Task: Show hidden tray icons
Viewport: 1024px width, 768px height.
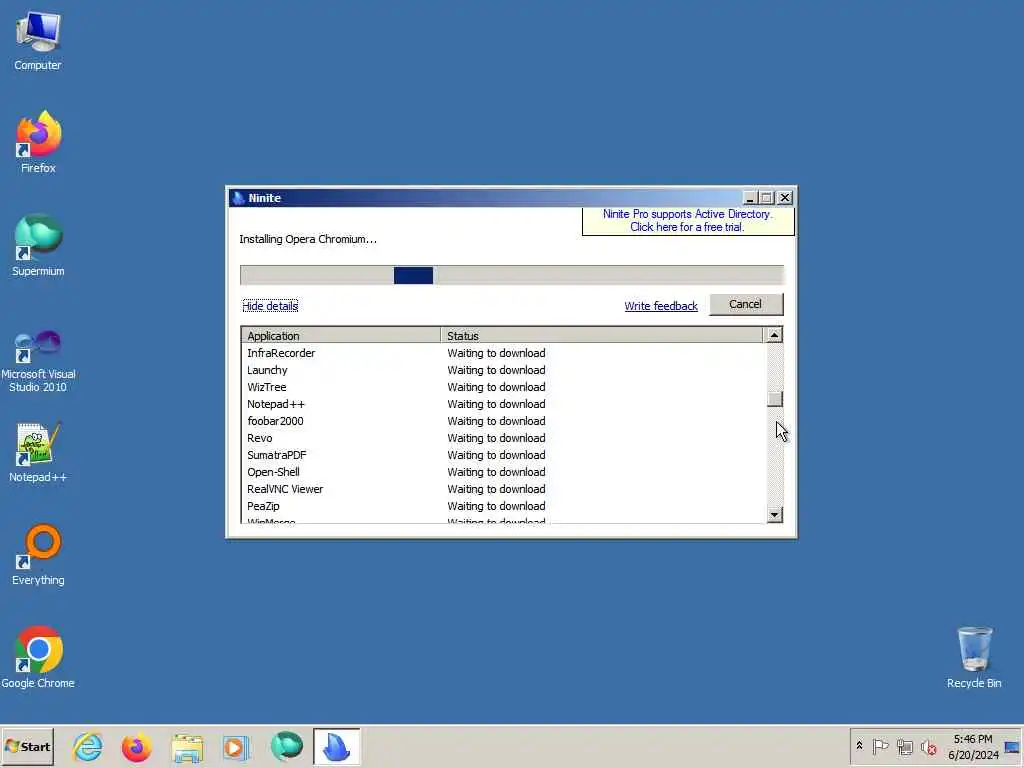Action: click(x=859, y=746)
